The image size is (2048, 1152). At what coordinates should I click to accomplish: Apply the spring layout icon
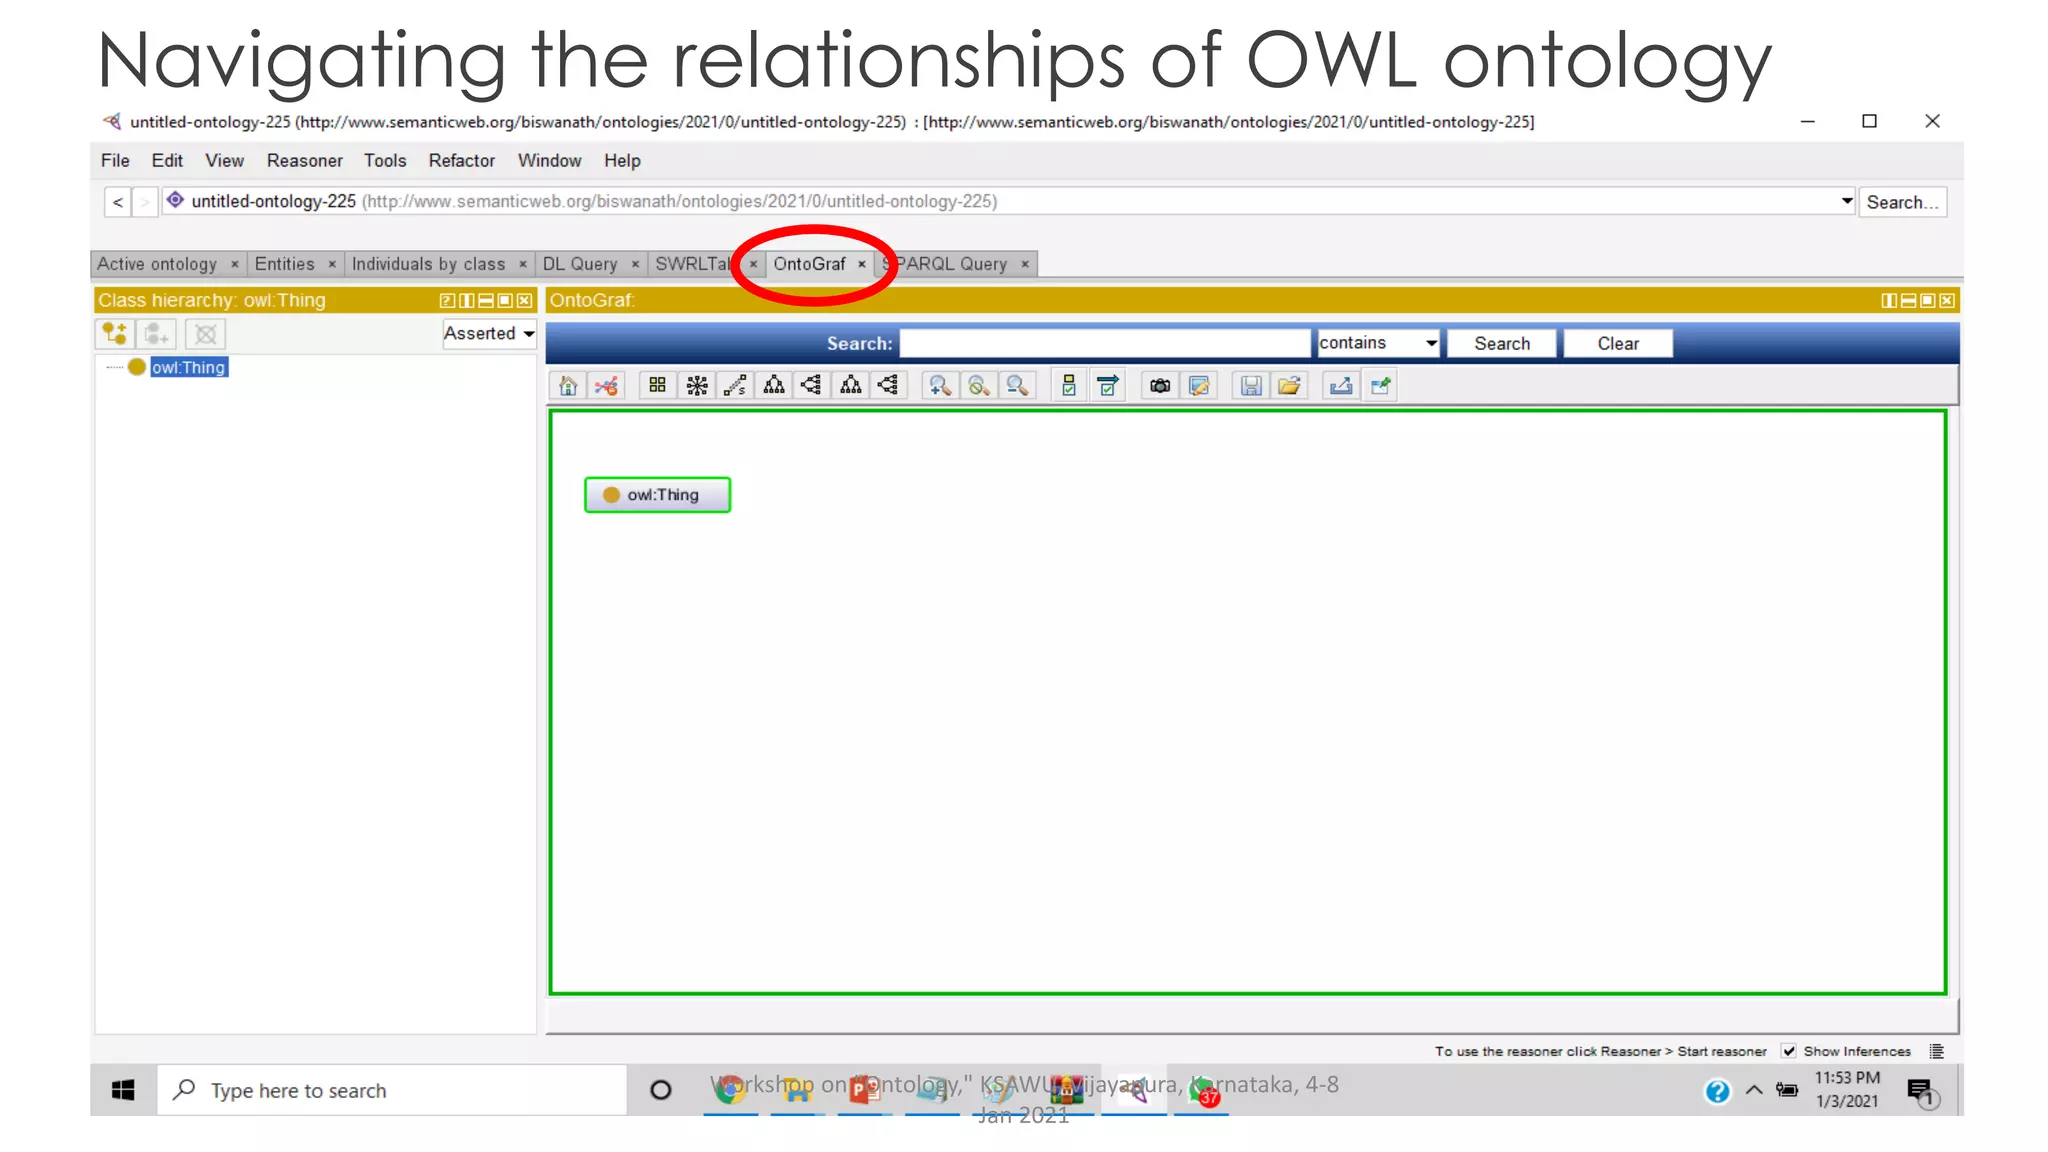(x=735, y=386)
